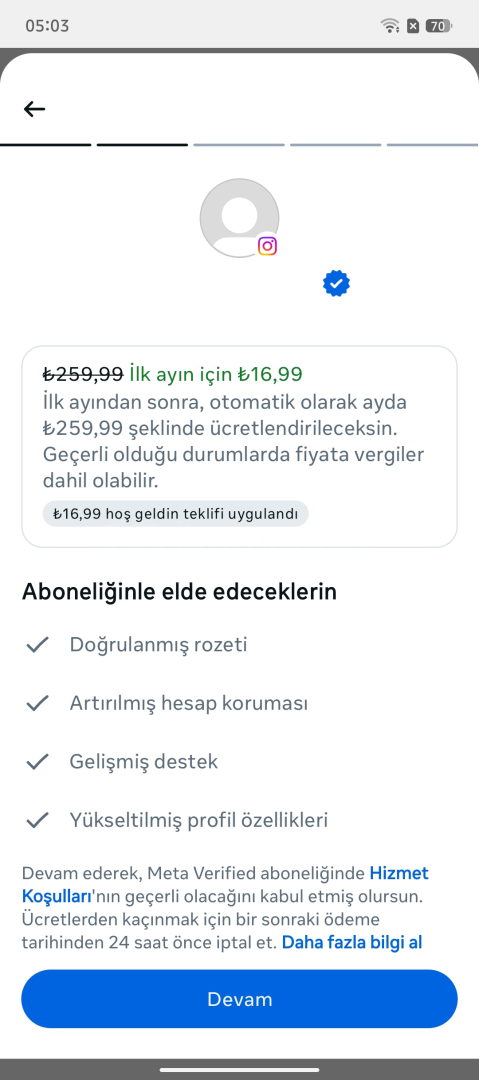The image size is (479, 1080).
Task: Click the checkmark beside Artırılmış hesap koruması
Action: tap(37, 703)
